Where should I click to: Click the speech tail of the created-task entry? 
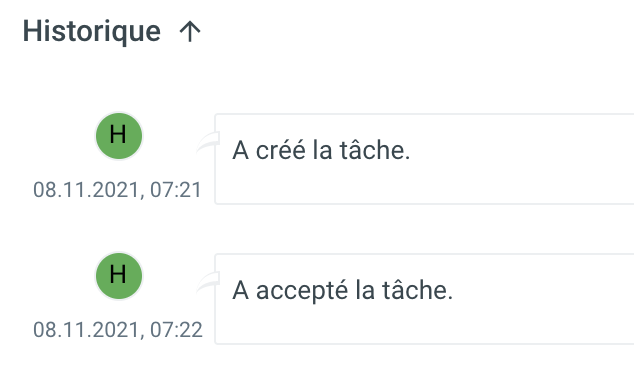[208, 142]
